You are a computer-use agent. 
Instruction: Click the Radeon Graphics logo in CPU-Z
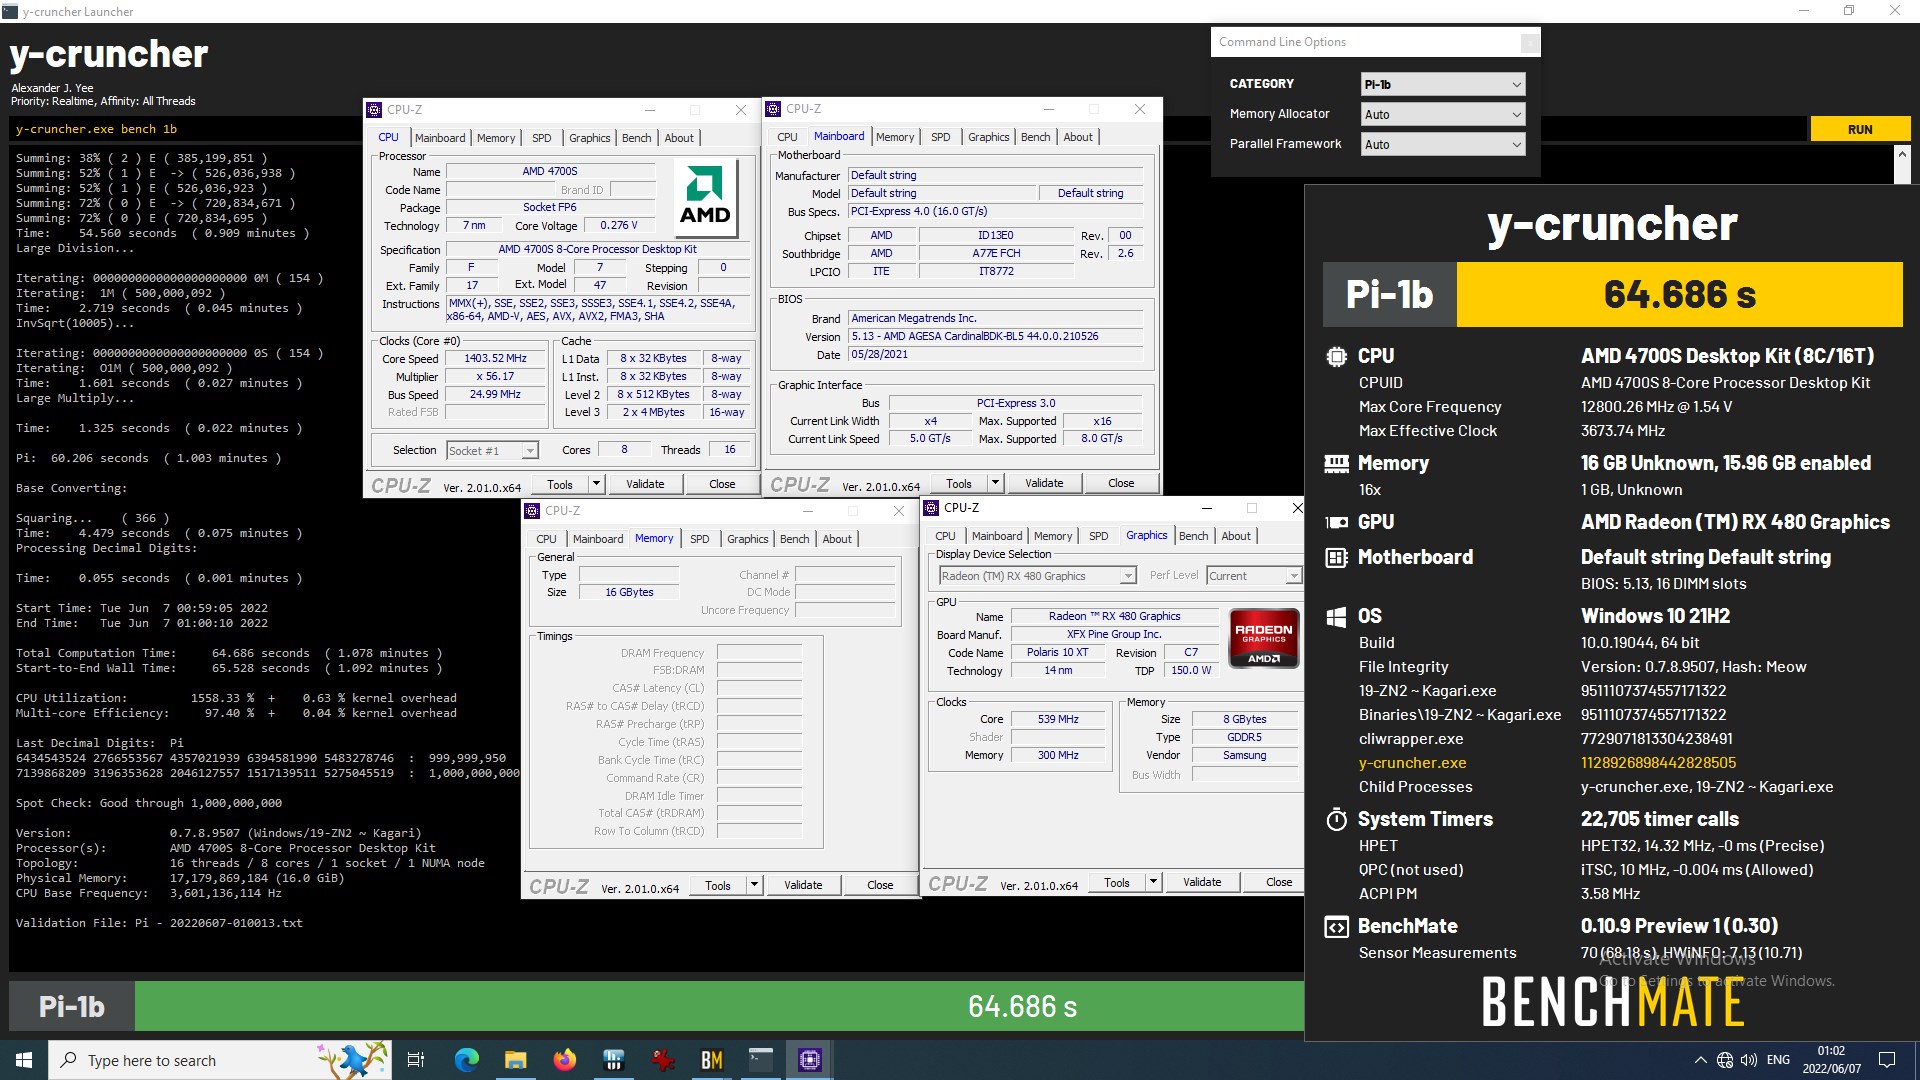click(x=1264, y=638)
